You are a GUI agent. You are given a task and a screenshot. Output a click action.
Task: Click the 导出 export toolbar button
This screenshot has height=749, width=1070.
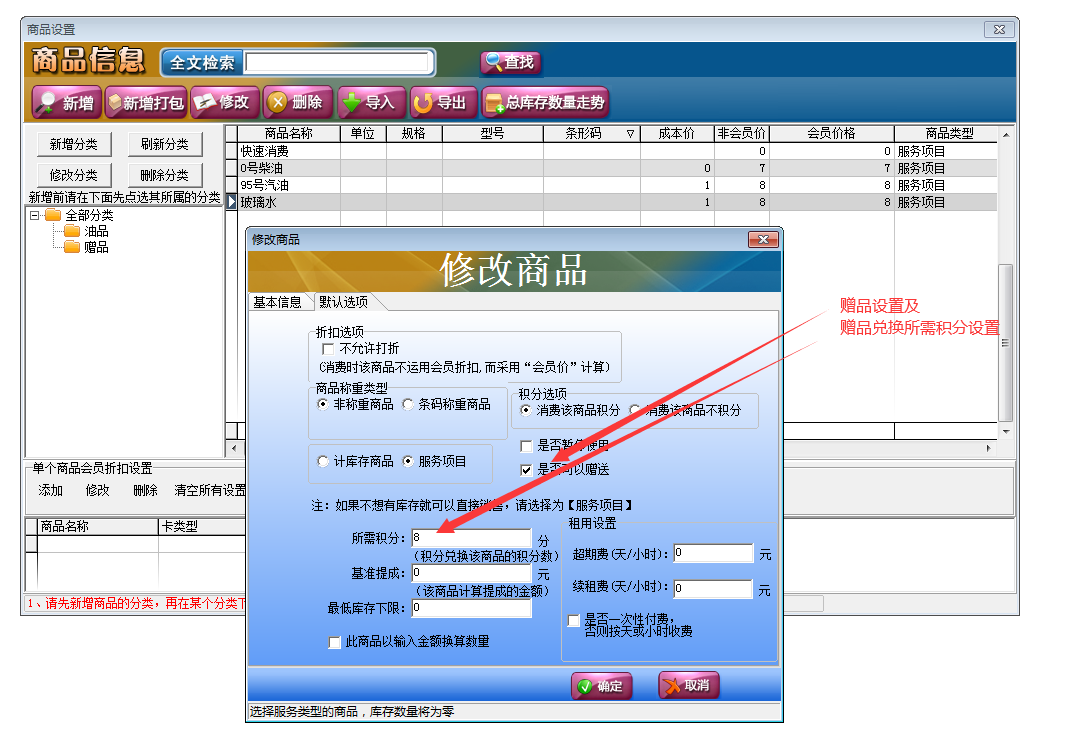click(x=441, y=102)
